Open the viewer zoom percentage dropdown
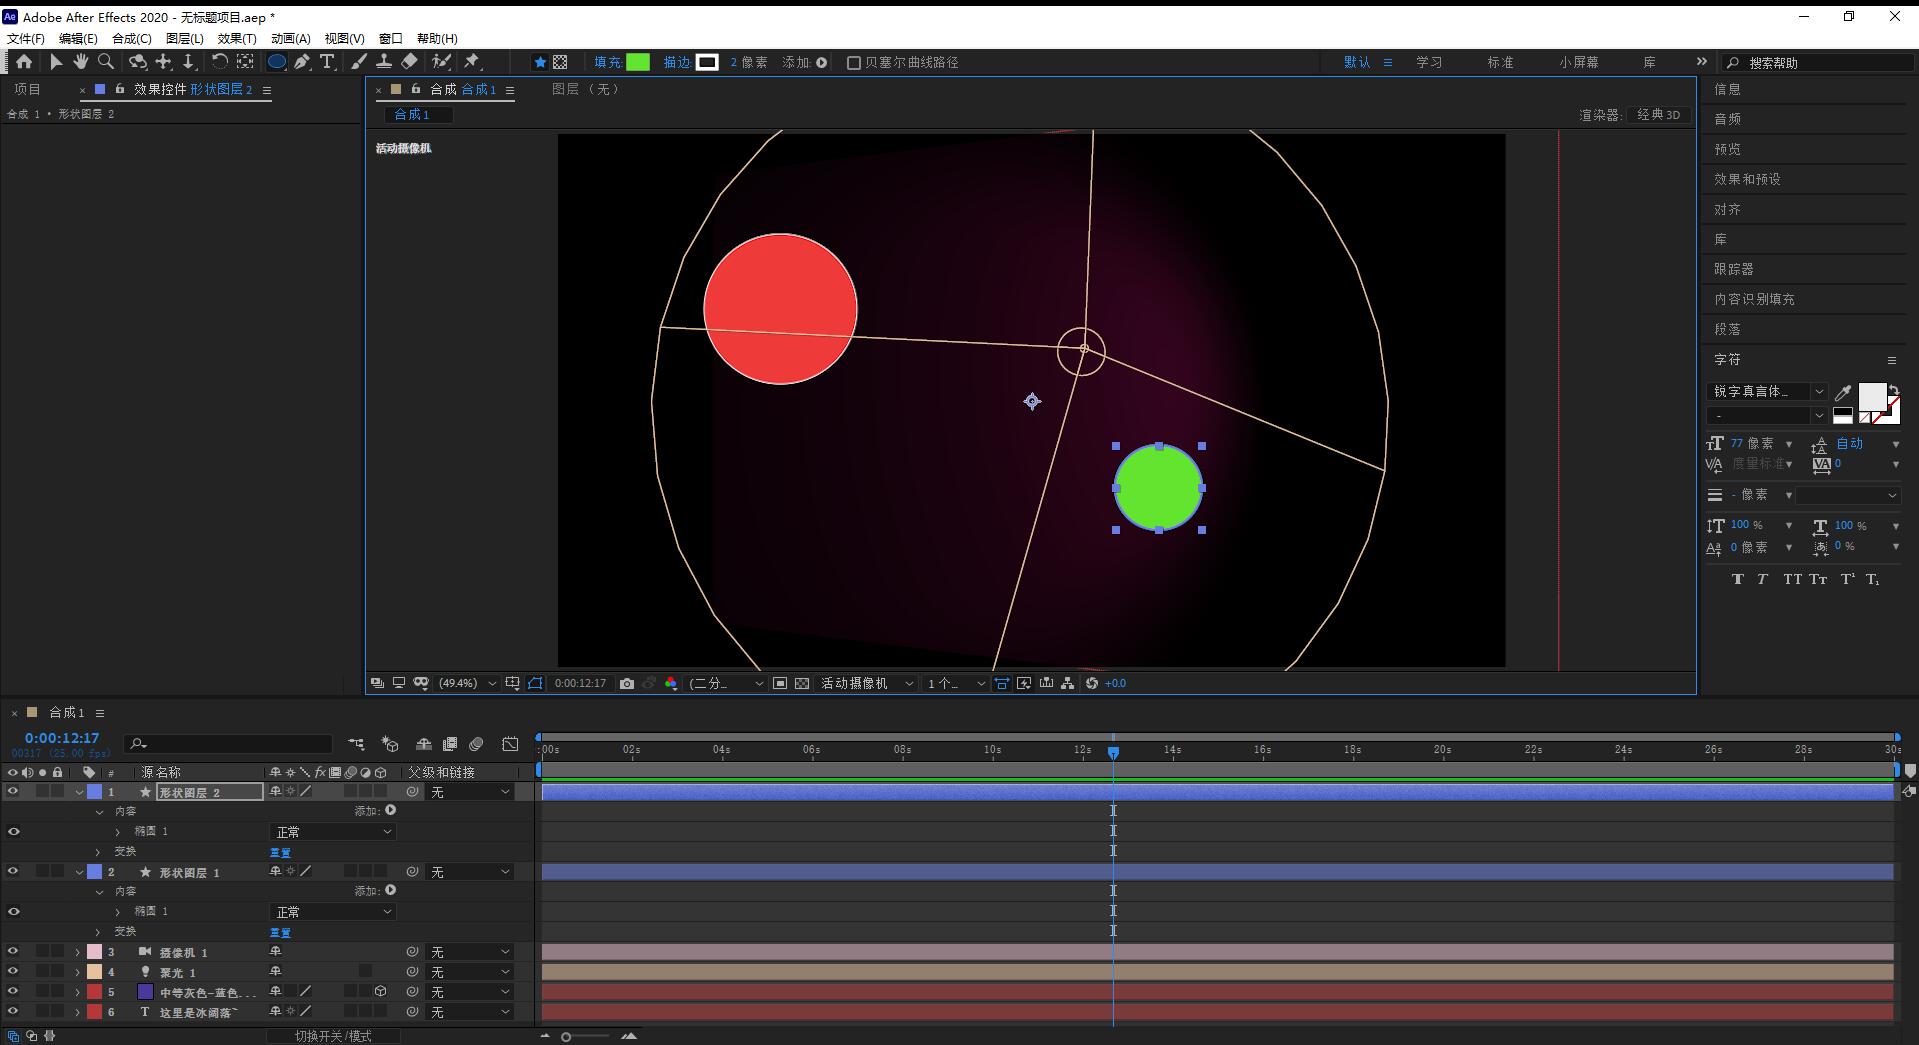Screen dimensions: 1919x1045 [x=467, y=683]
